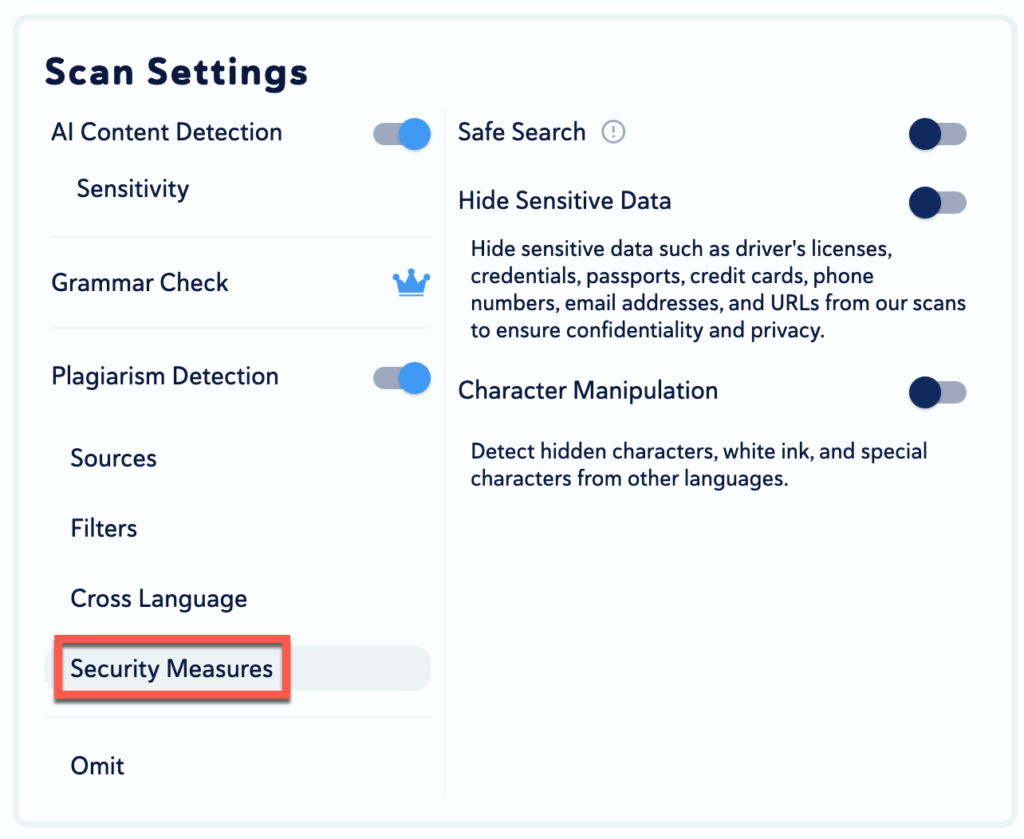Open the Sensitivity sub-setting
This screenshot has width=1024, height=839.
[x=133, y=189]
